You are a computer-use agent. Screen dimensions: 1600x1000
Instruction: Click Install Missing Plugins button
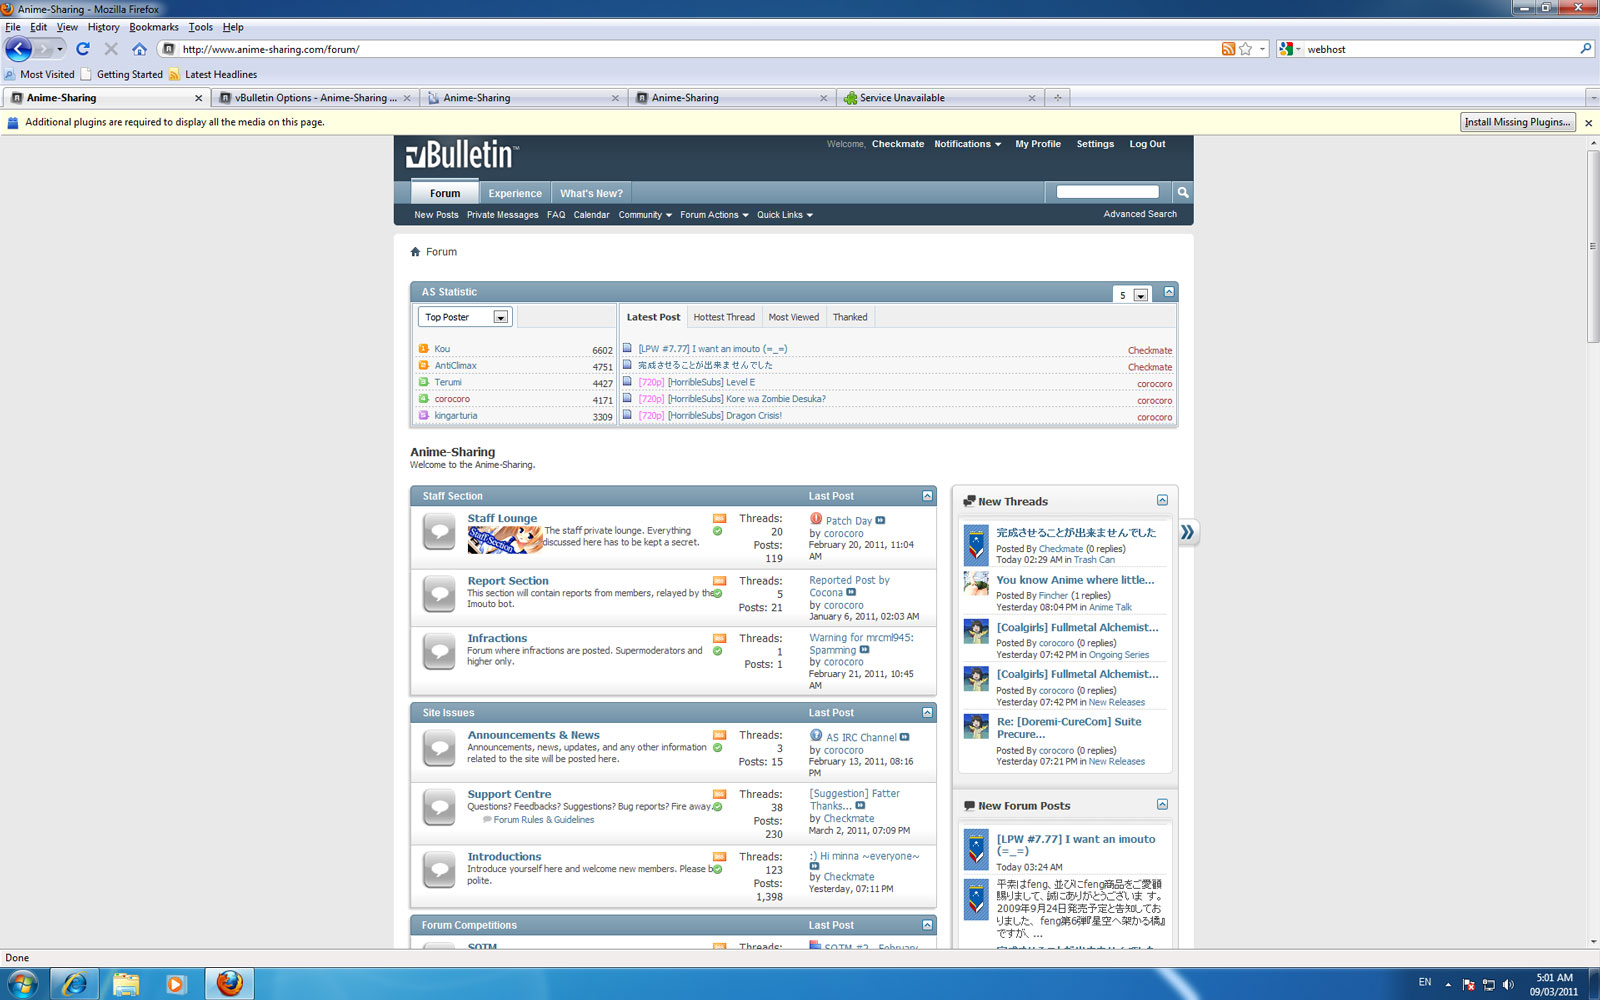click(x=1518, y=122)
